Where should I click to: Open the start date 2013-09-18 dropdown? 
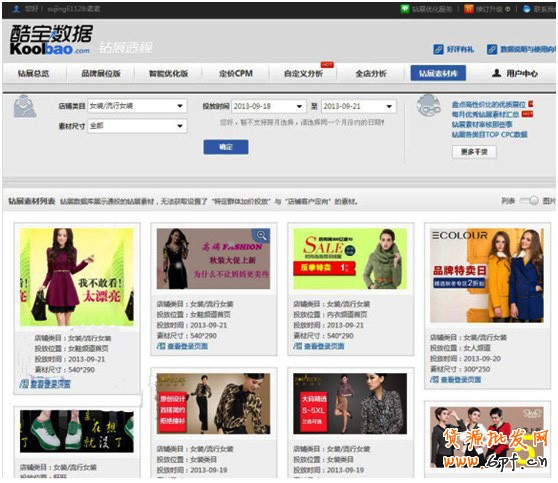(269, 106)
